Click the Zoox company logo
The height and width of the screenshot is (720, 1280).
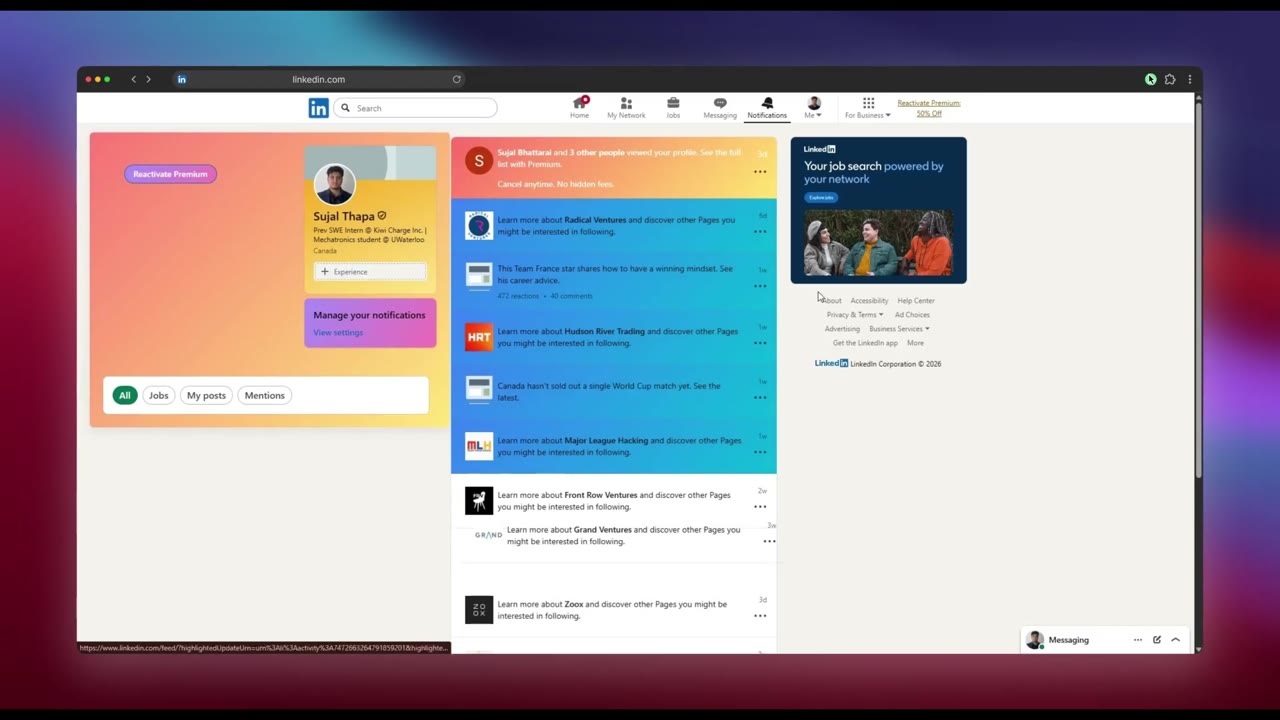[x=479, y=610]
